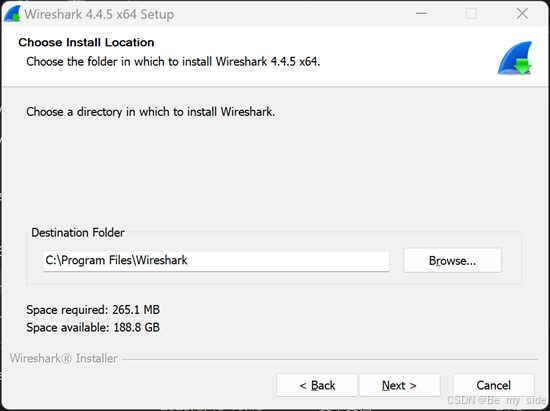Viewport: 550px width, 411px height.
Task: Click the Space available: 188.8 GB text
Action: click(x=93, y=328)
